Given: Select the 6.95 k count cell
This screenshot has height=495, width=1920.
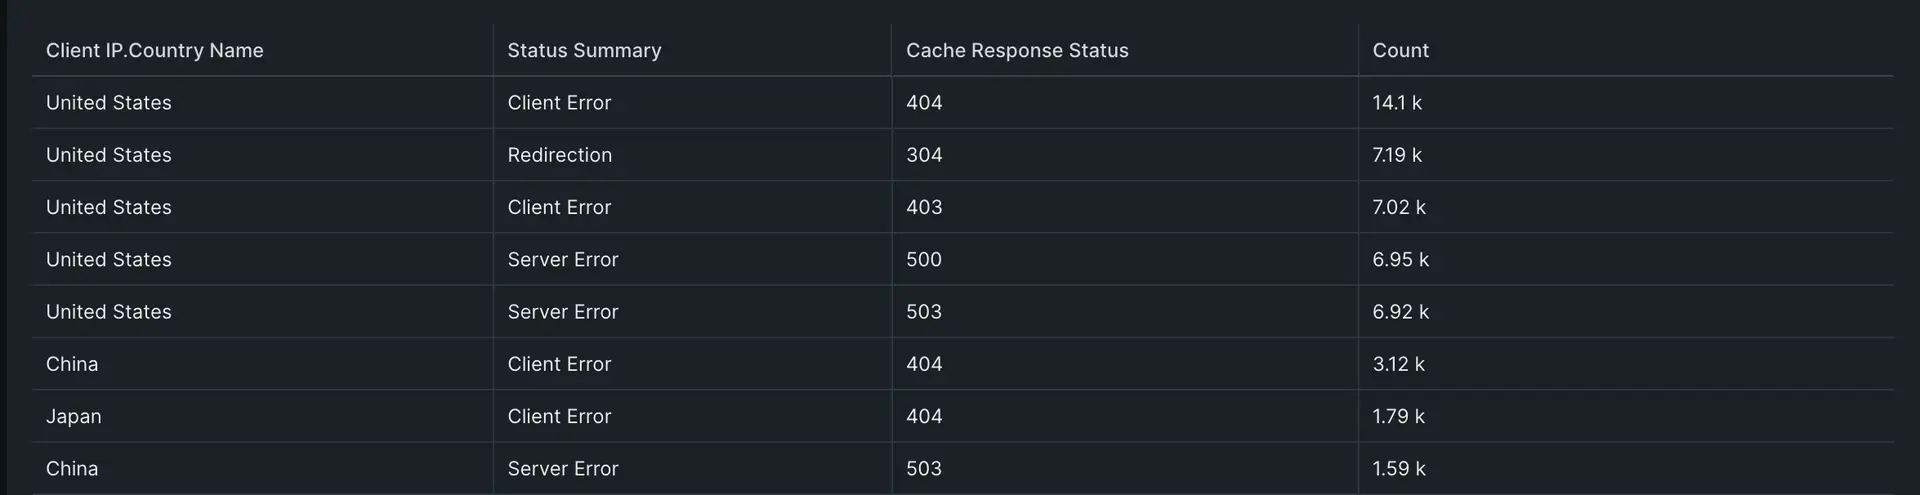Looking at the screenshot, I should [x=1400, y=260].
